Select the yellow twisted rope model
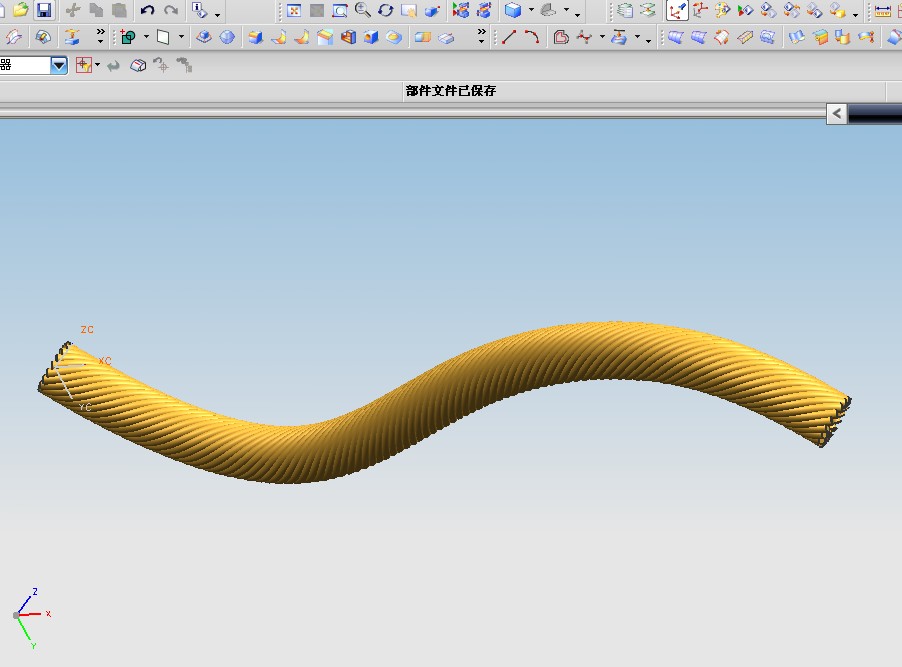Viewport: 902px width, 667px height. 443,403
